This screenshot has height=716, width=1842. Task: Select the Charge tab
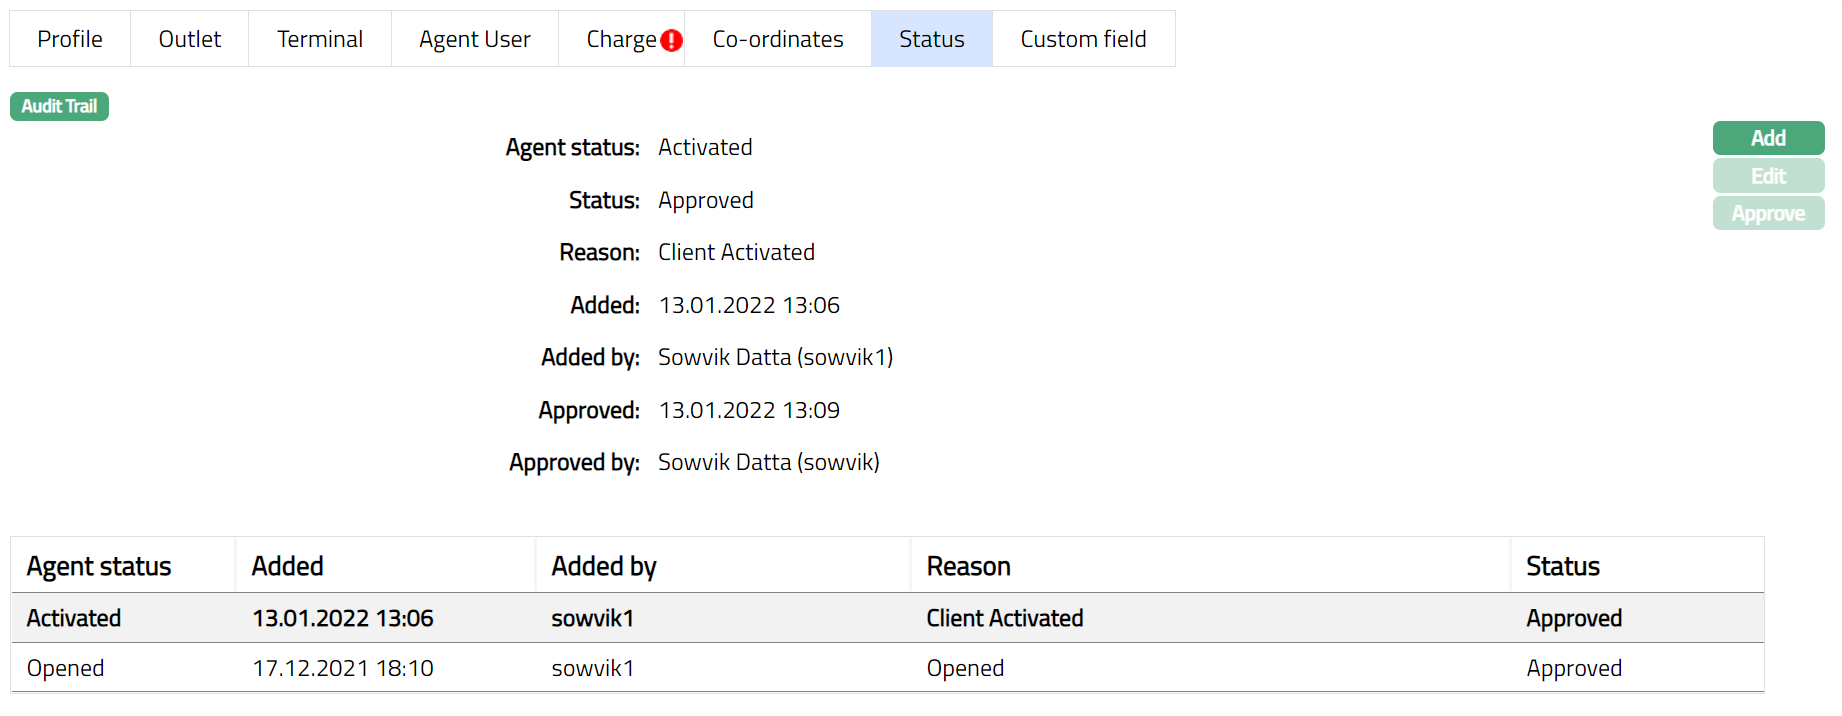point(620,39)
